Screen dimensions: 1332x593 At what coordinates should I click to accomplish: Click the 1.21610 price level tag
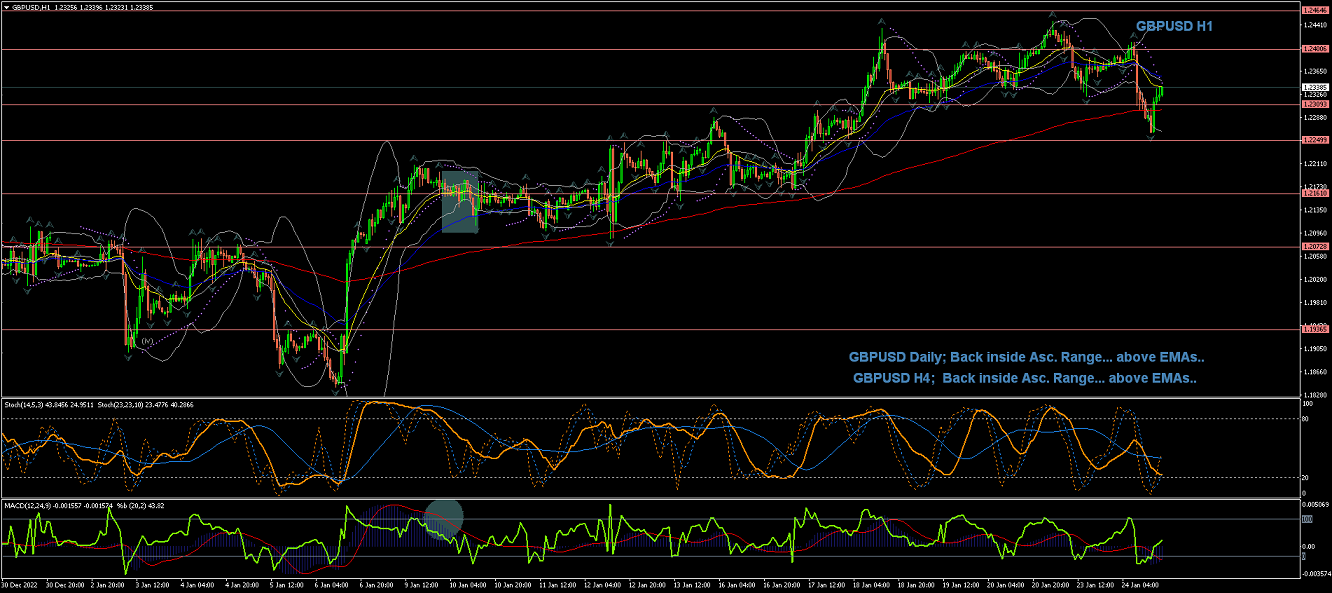[1314, 193]
